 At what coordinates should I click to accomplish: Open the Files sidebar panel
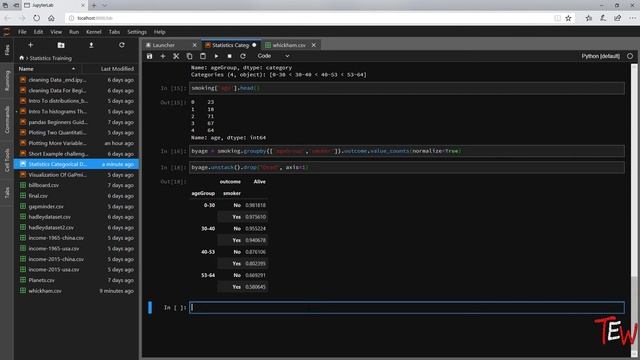click(x=7, y=50)
